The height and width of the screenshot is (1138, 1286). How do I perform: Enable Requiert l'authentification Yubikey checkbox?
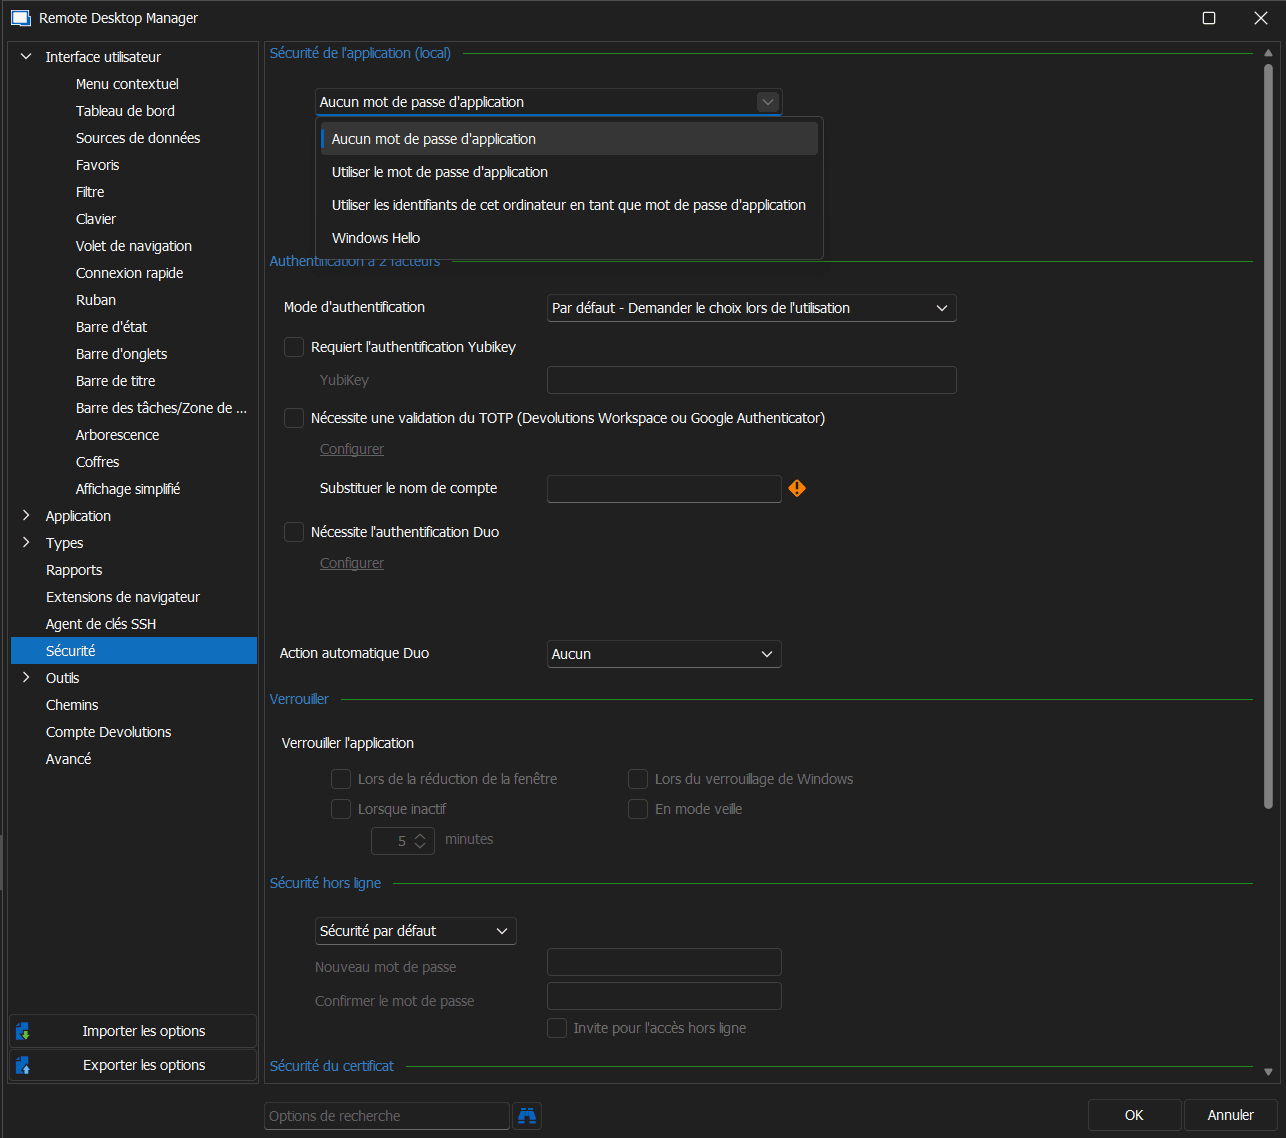294,347
